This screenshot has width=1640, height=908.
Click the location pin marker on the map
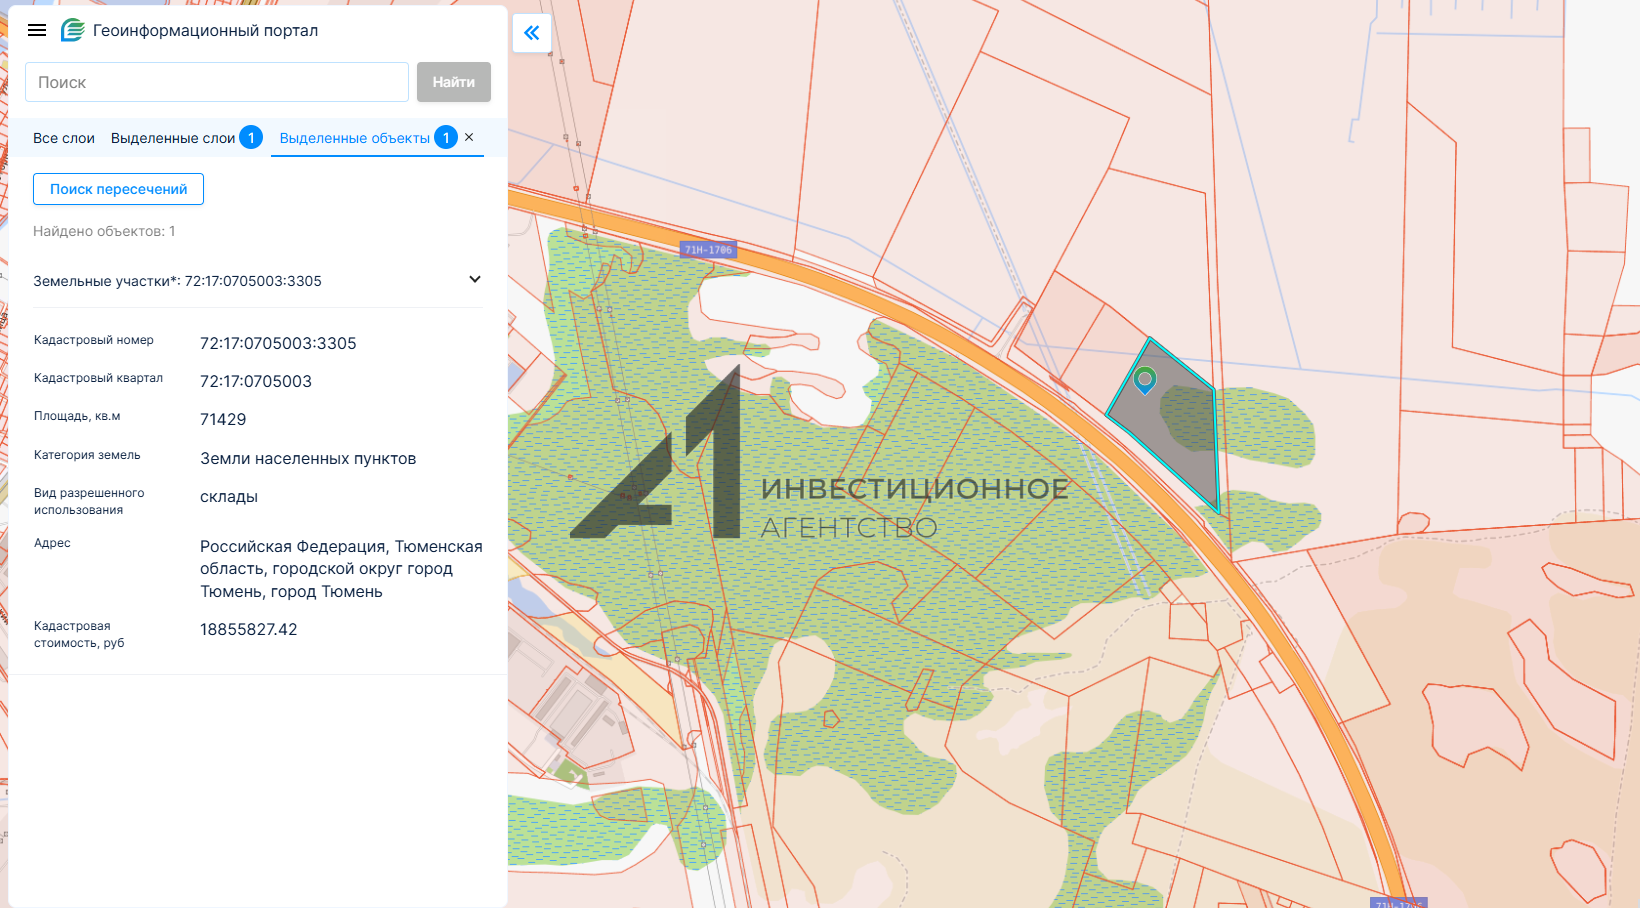1145,379
